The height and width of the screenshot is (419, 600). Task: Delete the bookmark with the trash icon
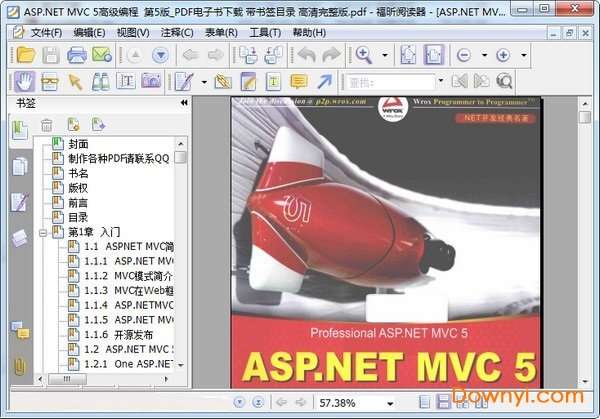[46, 125]
